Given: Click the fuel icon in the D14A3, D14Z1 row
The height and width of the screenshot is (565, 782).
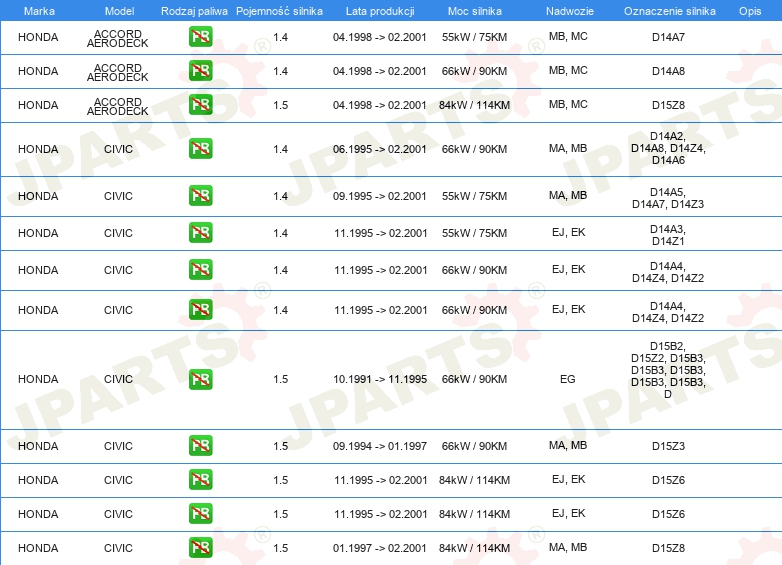Looking at the screenshot, I should click(200, 232).
